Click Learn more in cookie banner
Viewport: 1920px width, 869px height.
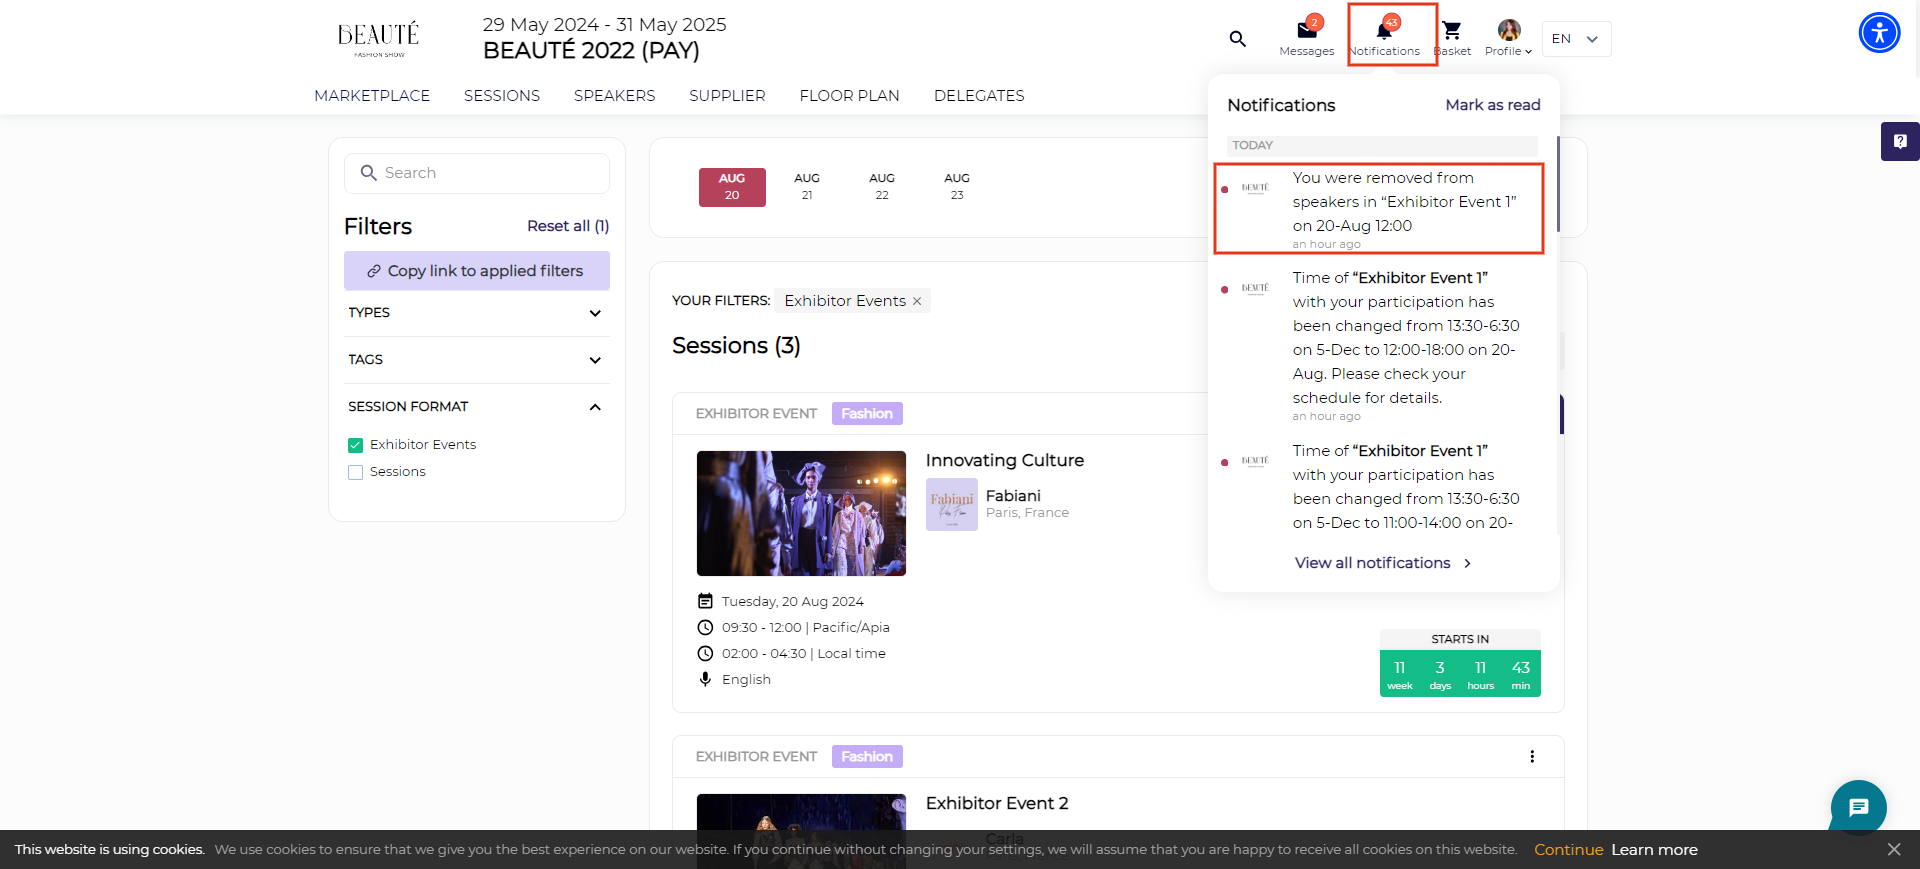click(1654, 849)
